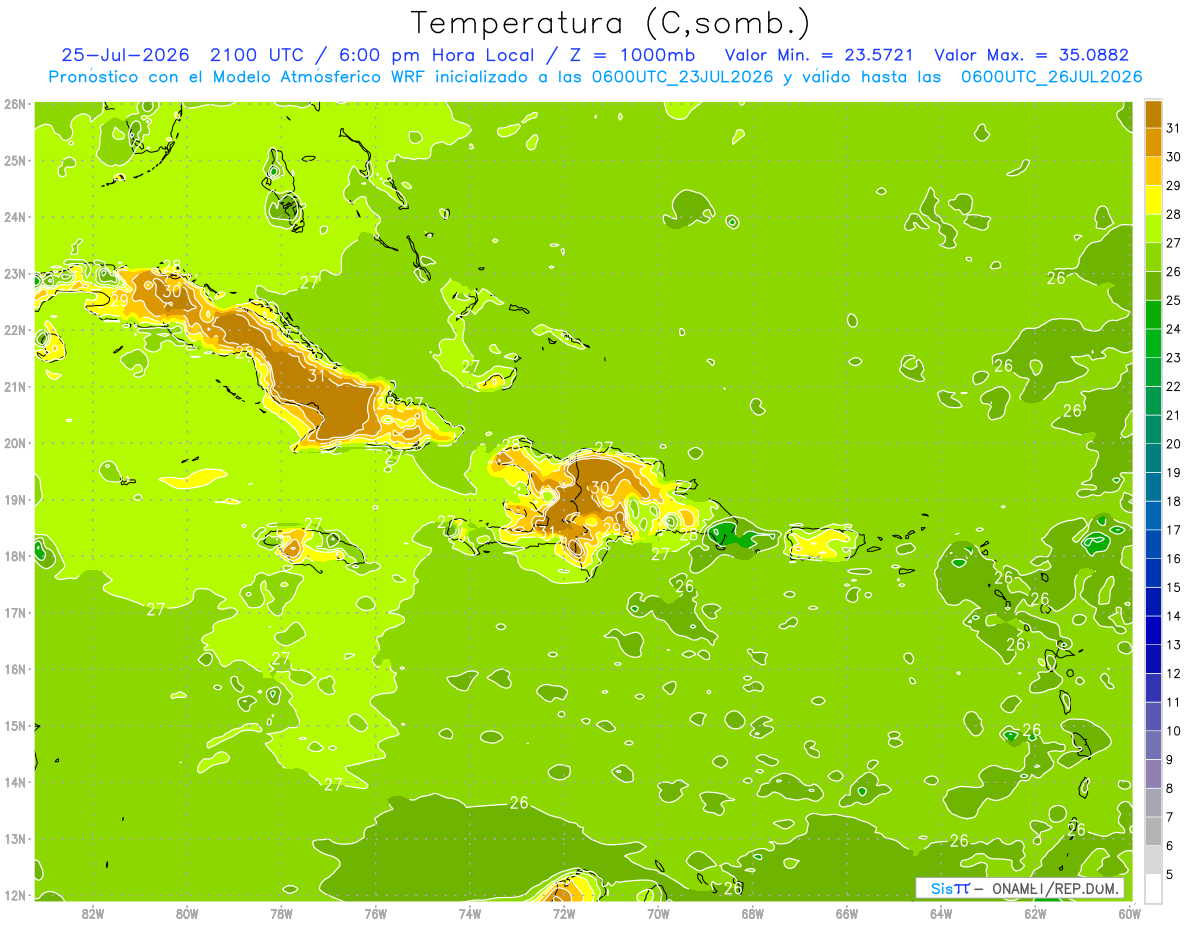Pick the dark brown top colorbar band
1200x927 pixels.
click(1153, 114)
